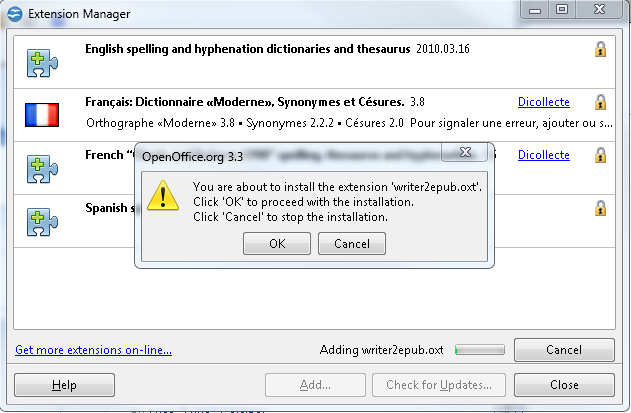Image resolution: width=631 pixels, height=413 pixels.
Task: Click the lock icon on the Français Dictionnaire row
Action: [x=600, y=102]
